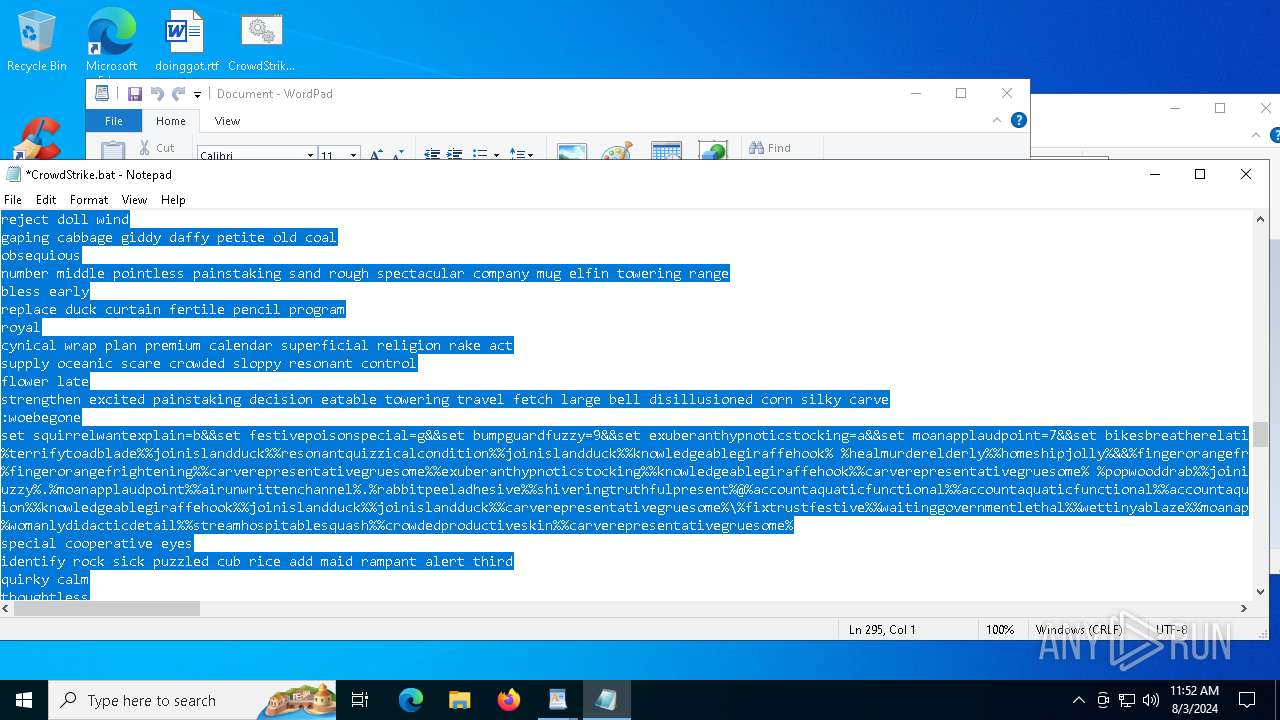Open the WordPad File tab
1280x720 pixels.
pos(114,121)
